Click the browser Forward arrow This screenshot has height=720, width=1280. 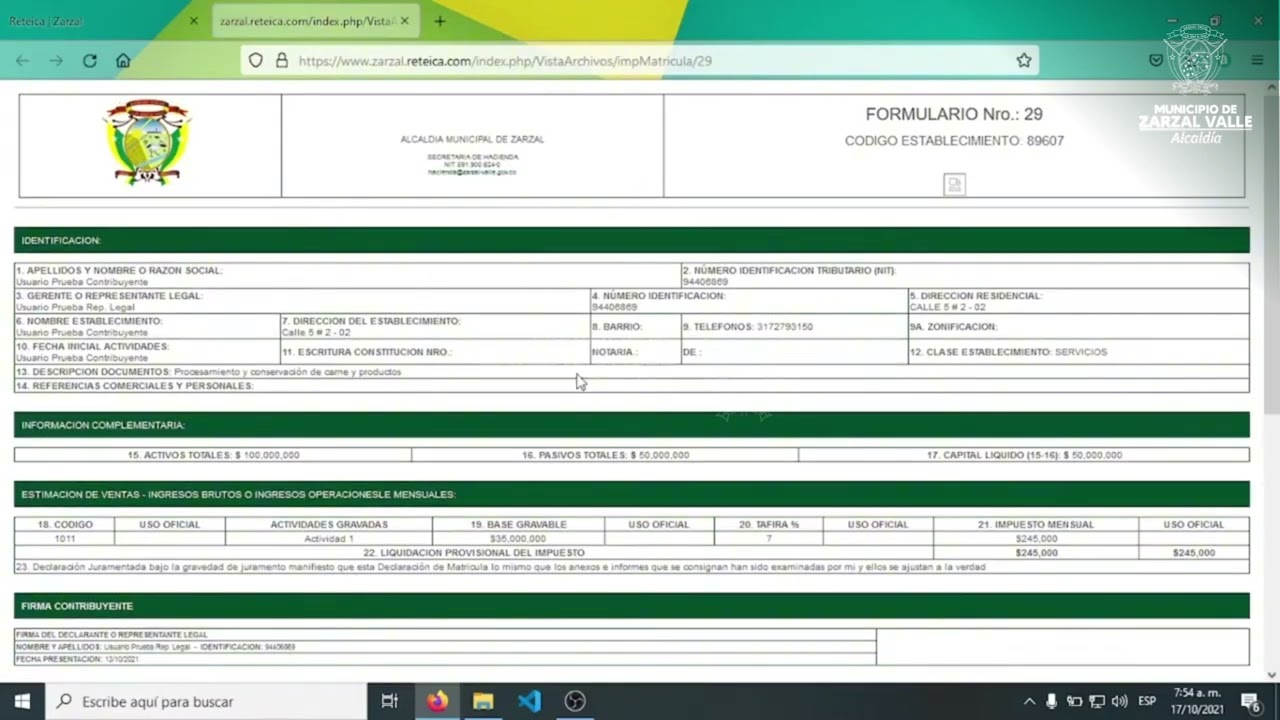coord(56,61)
